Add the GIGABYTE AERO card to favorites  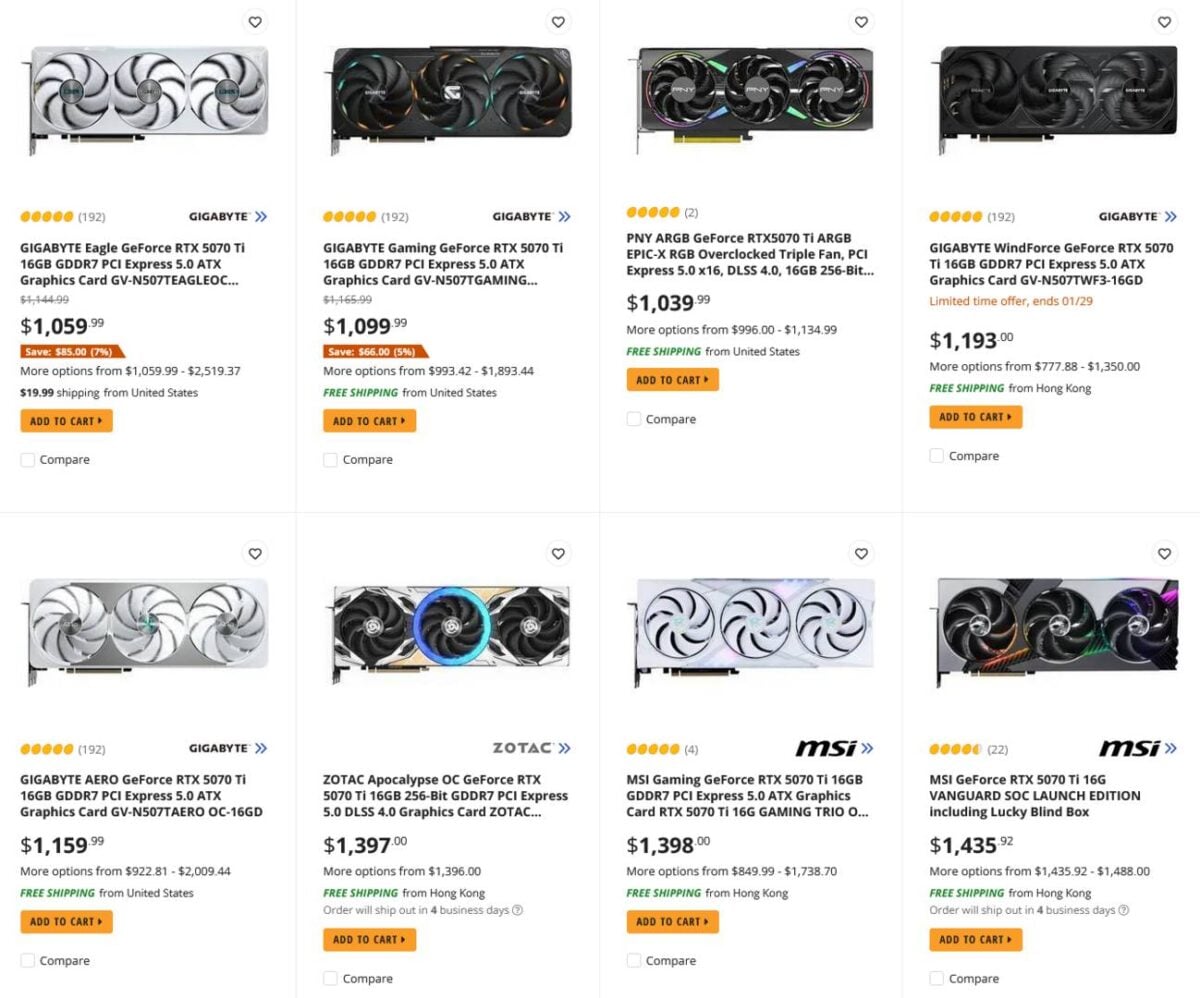click(255, 553)
